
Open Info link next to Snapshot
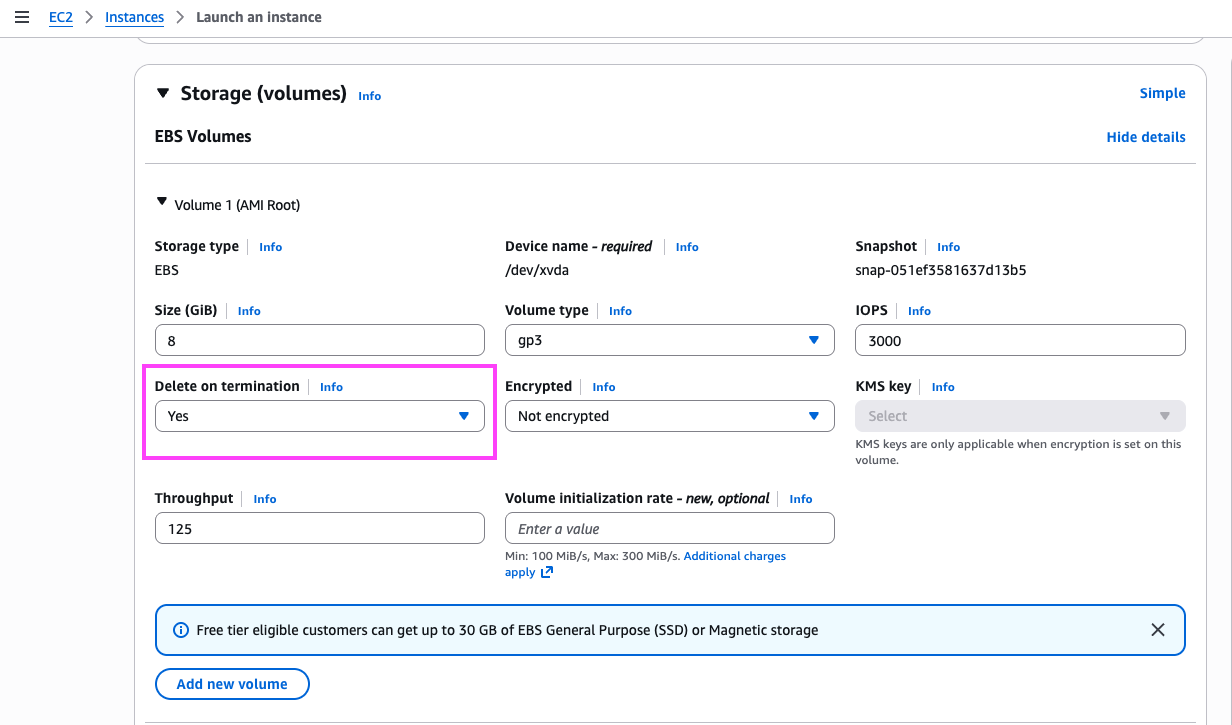pos(948,247)
